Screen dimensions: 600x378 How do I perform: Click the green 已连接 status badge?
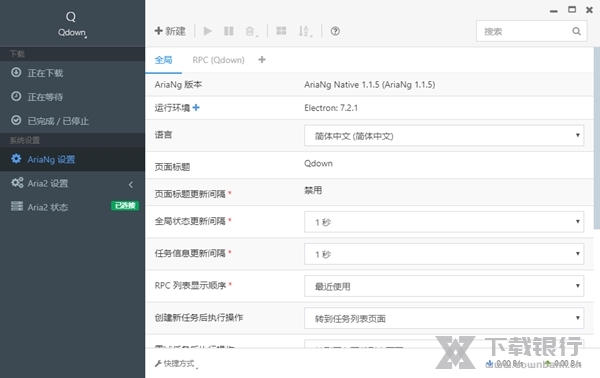[125, 206]
